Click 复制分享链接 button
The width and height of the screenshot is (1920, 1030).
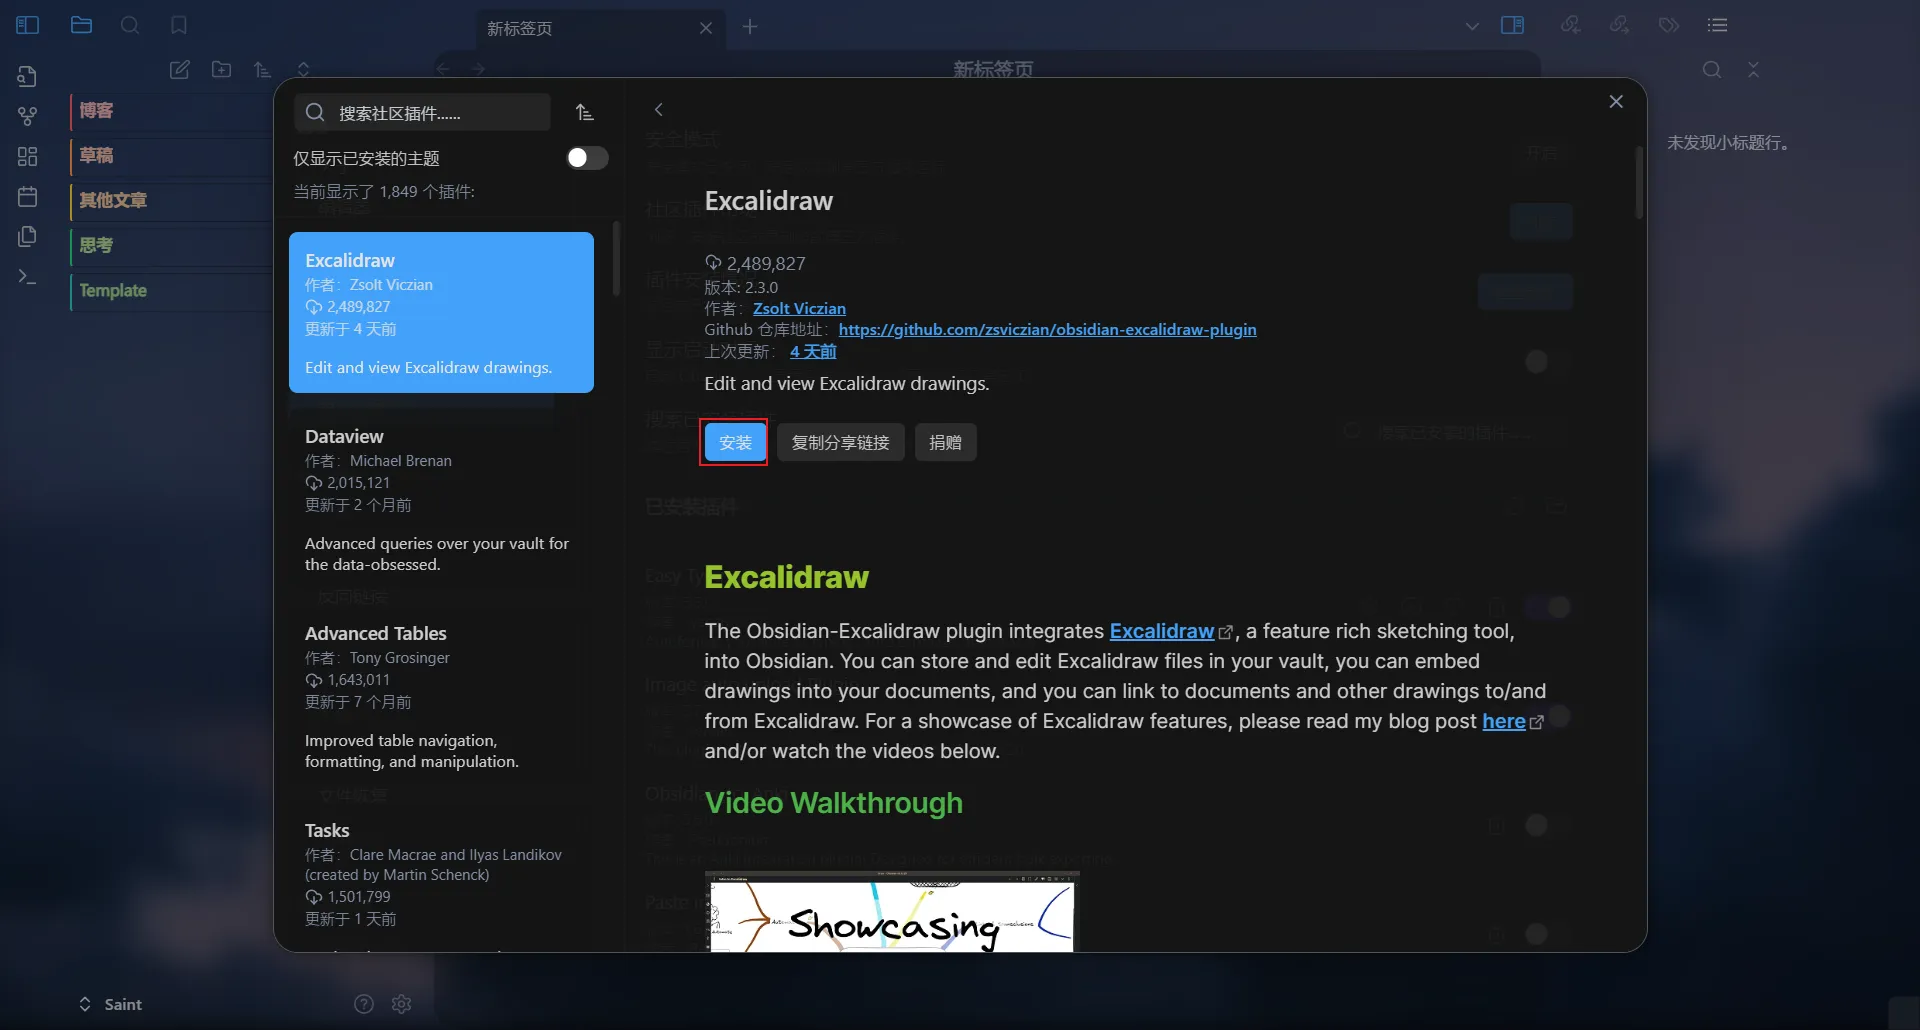tap(840, 442)
